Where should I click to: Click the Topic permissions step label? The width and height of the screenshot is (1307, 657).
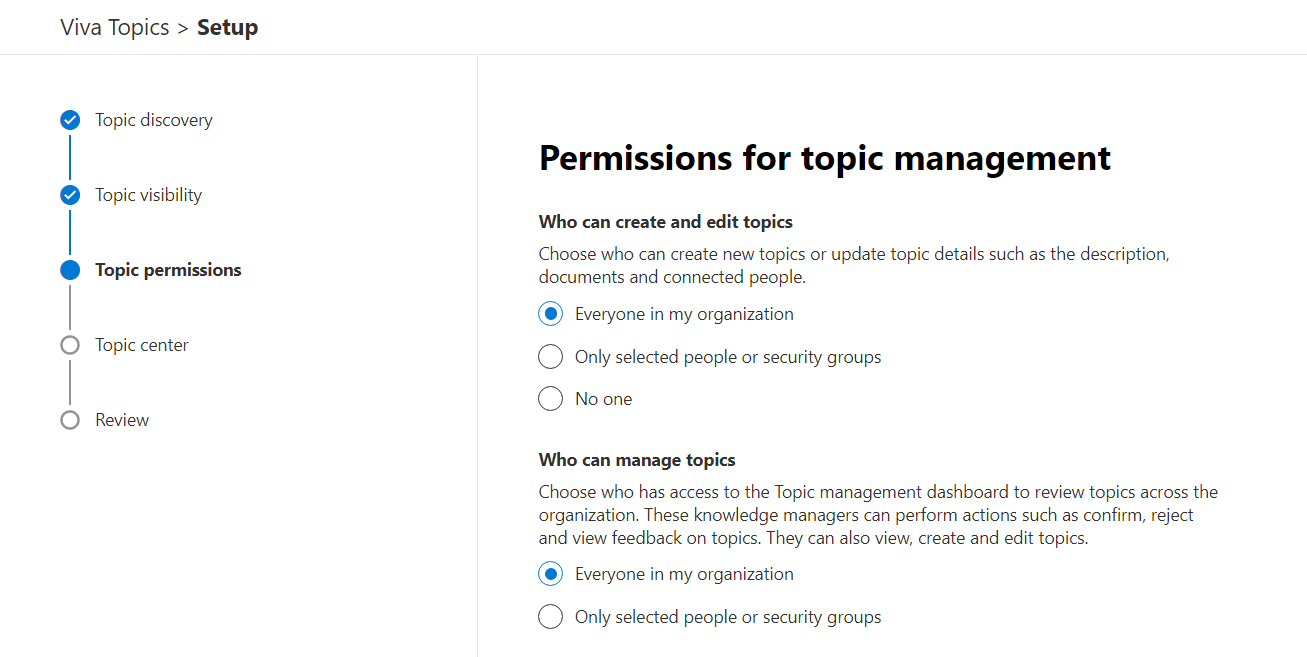click(168, 270)
